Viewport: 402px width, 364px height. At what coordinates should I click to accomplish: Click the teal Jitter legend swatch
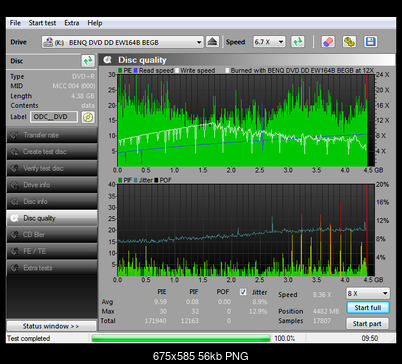coord(136,180)
